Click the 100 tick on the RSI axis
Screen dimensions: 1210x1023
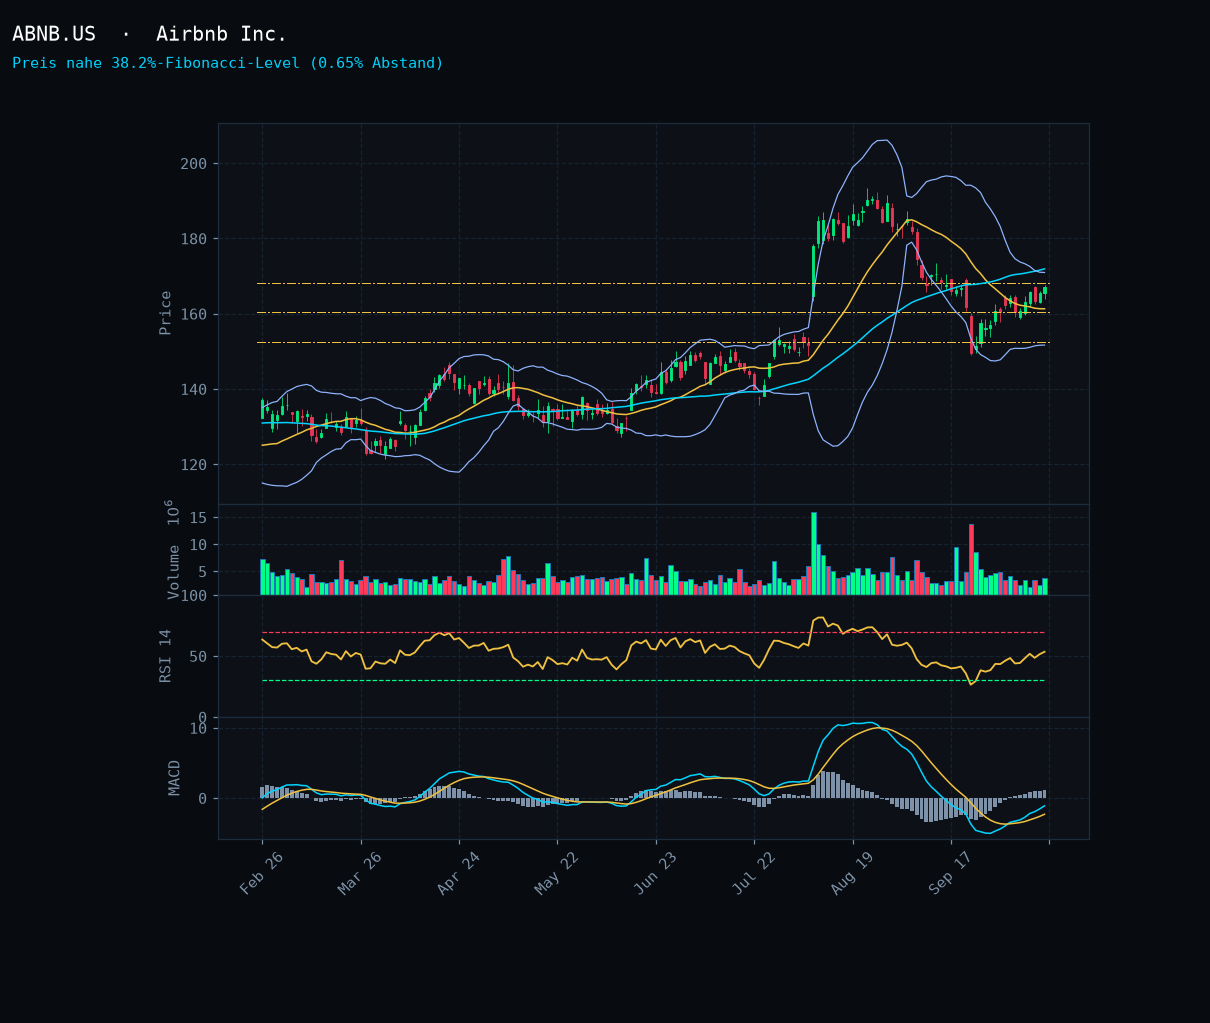click(x=193, y=597)
